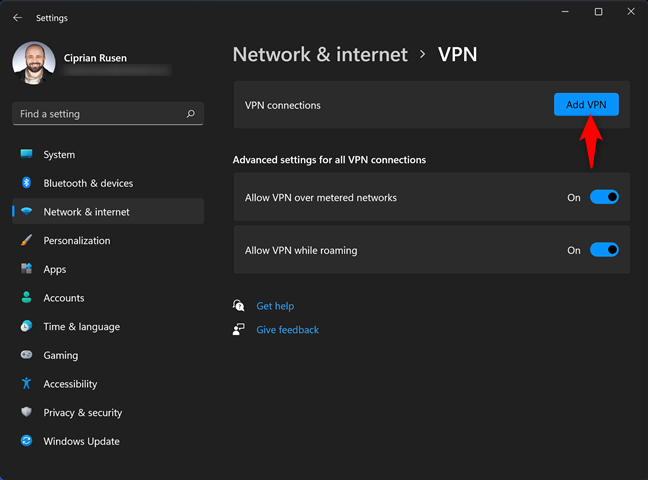Open Accounts settings page
This screenshot has height=480, width=648.
[x=108, y=298]
